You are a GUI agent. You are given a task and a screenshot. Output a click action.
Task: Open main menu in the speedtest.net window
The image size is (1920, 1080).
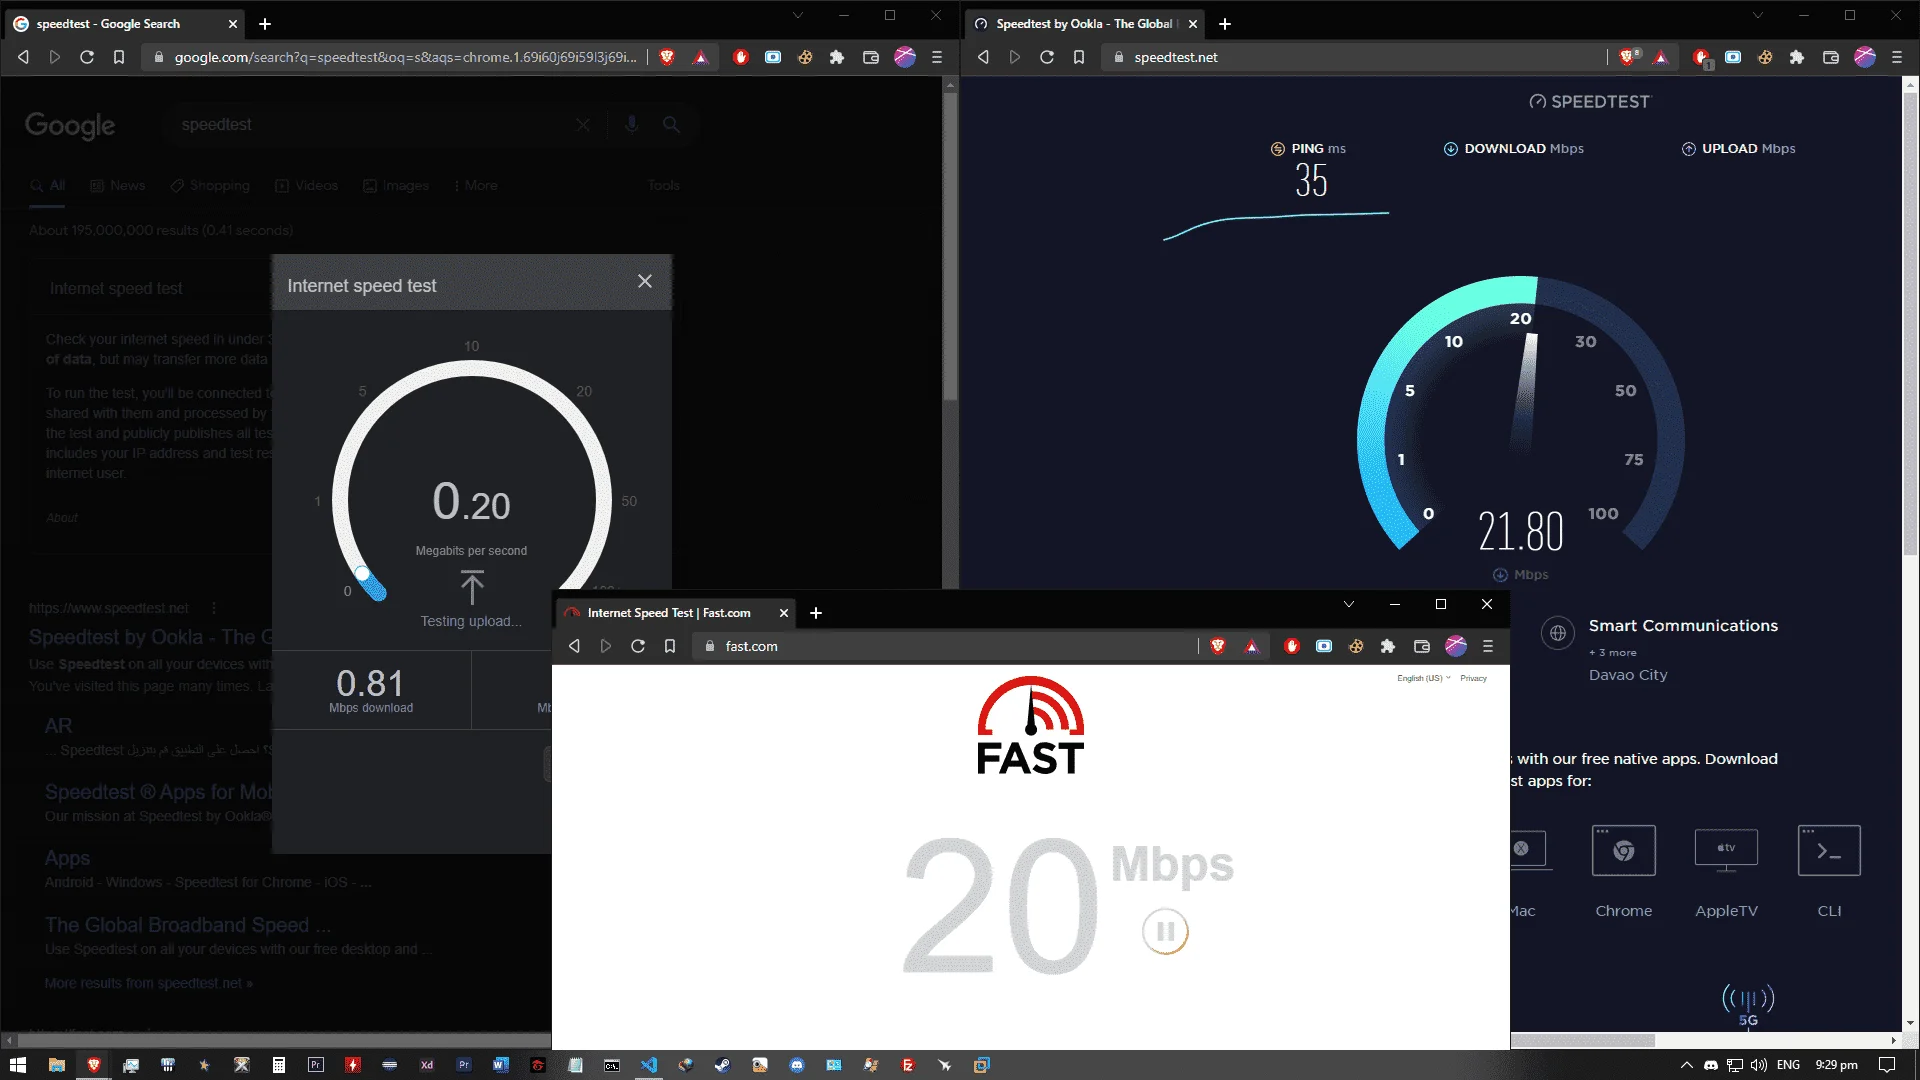[1897, 57]
